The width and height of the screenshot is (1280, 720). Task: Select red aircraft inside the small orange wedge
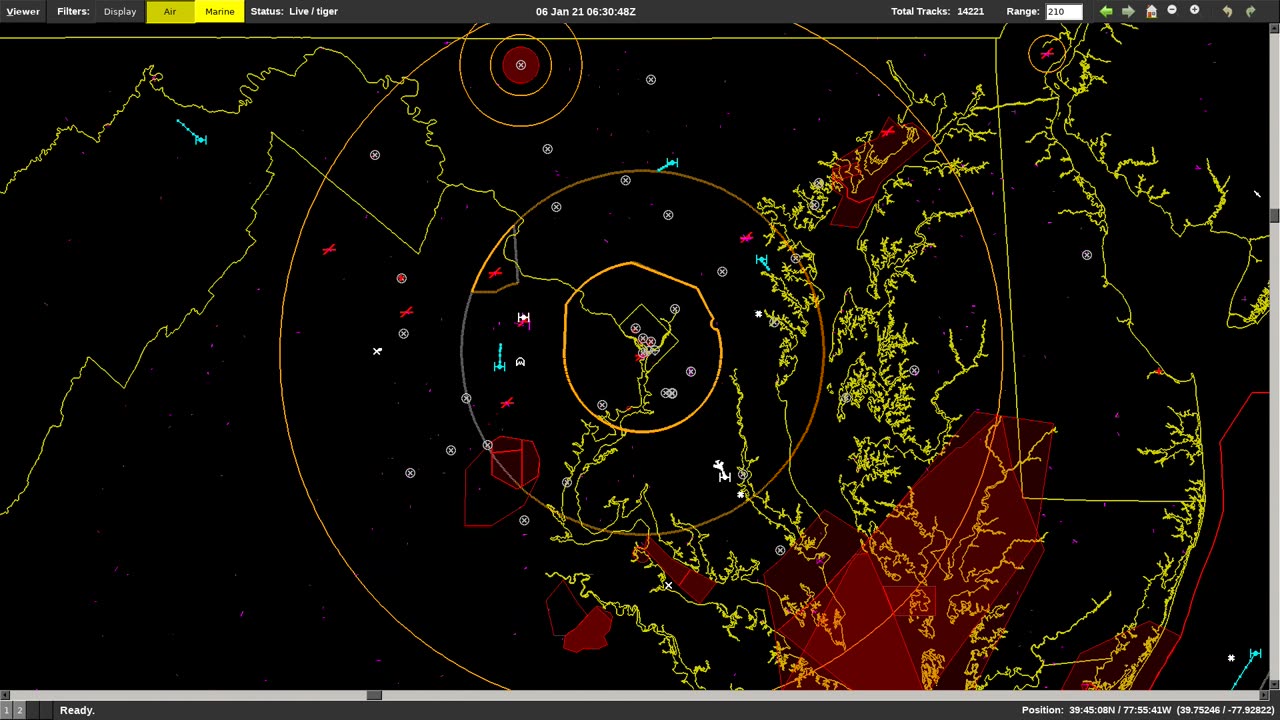click(495, 272)
